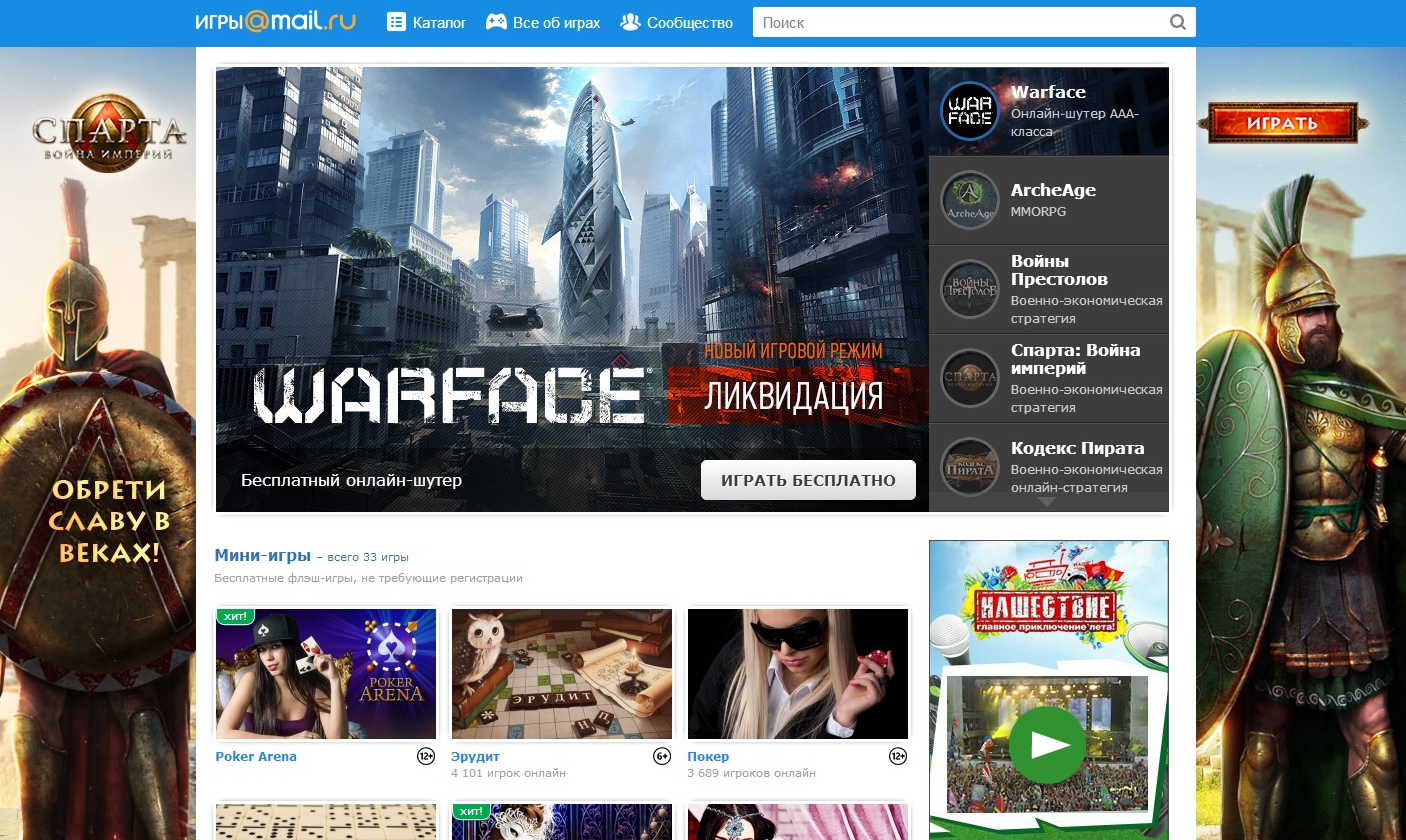
Task: Select the ArcheAge round logo icon
Action: pos(970,200)
